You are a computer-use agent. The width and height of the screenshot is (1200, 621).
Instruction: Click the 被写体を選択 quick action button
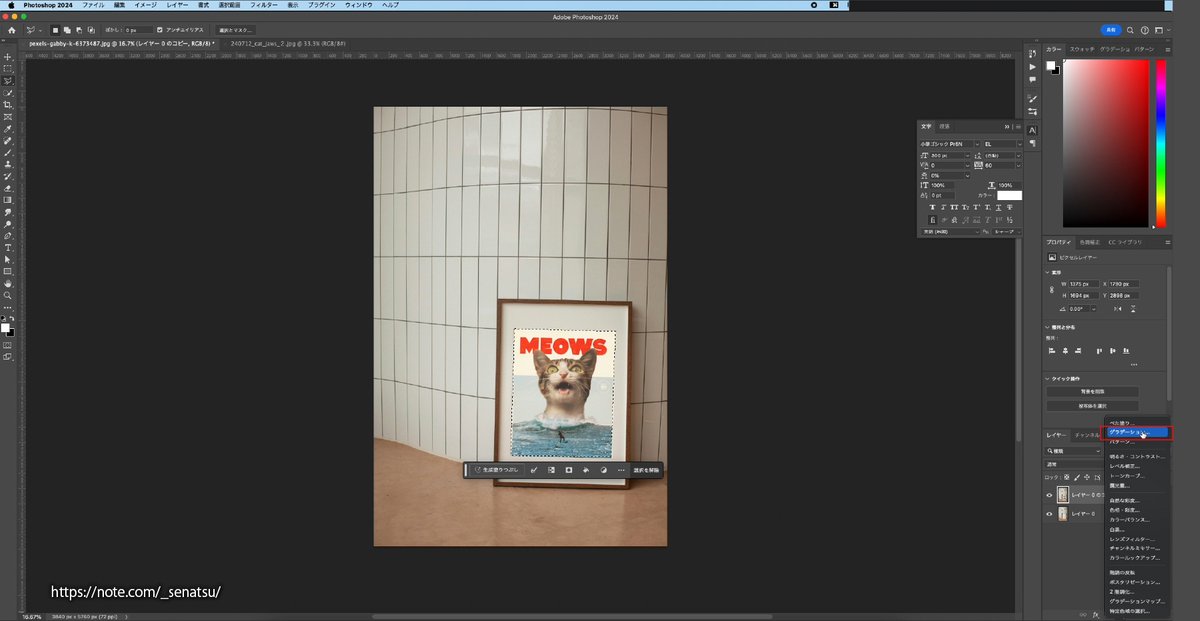1092,406
